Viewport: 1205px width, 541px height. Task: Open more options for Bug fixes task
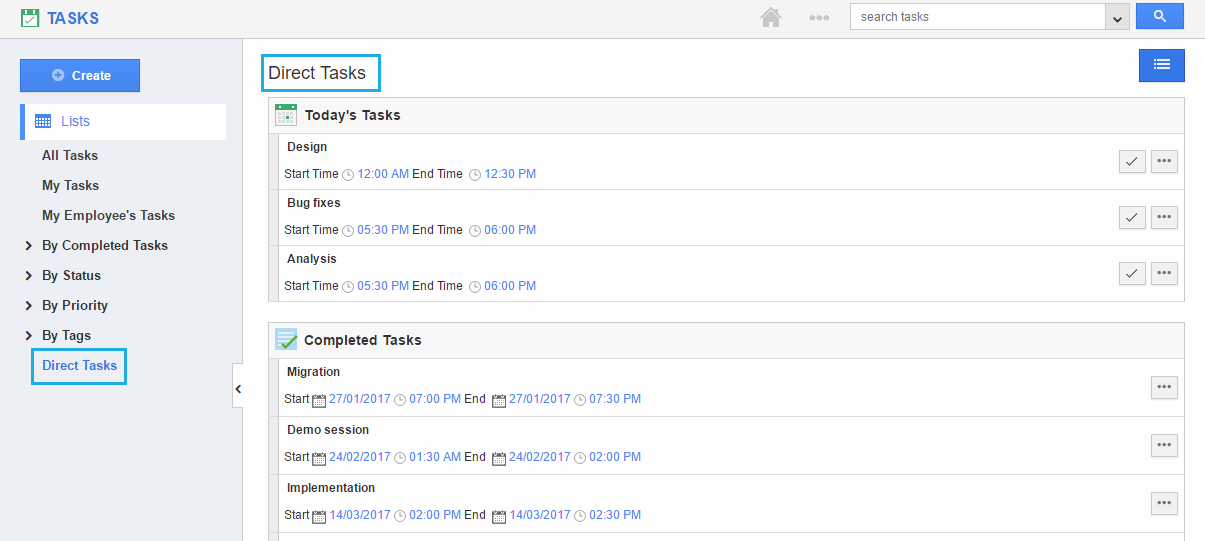(x=1164, y=217)
